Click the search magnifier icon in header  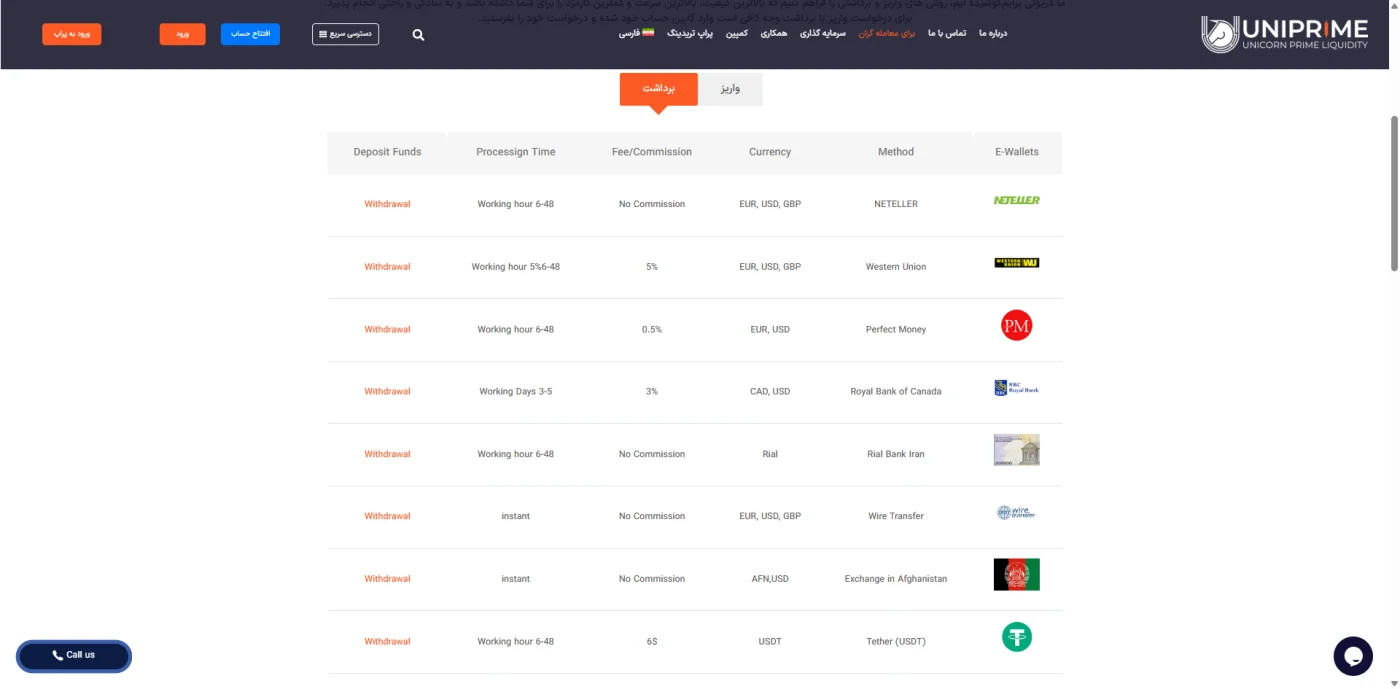[x=418, y=35]
